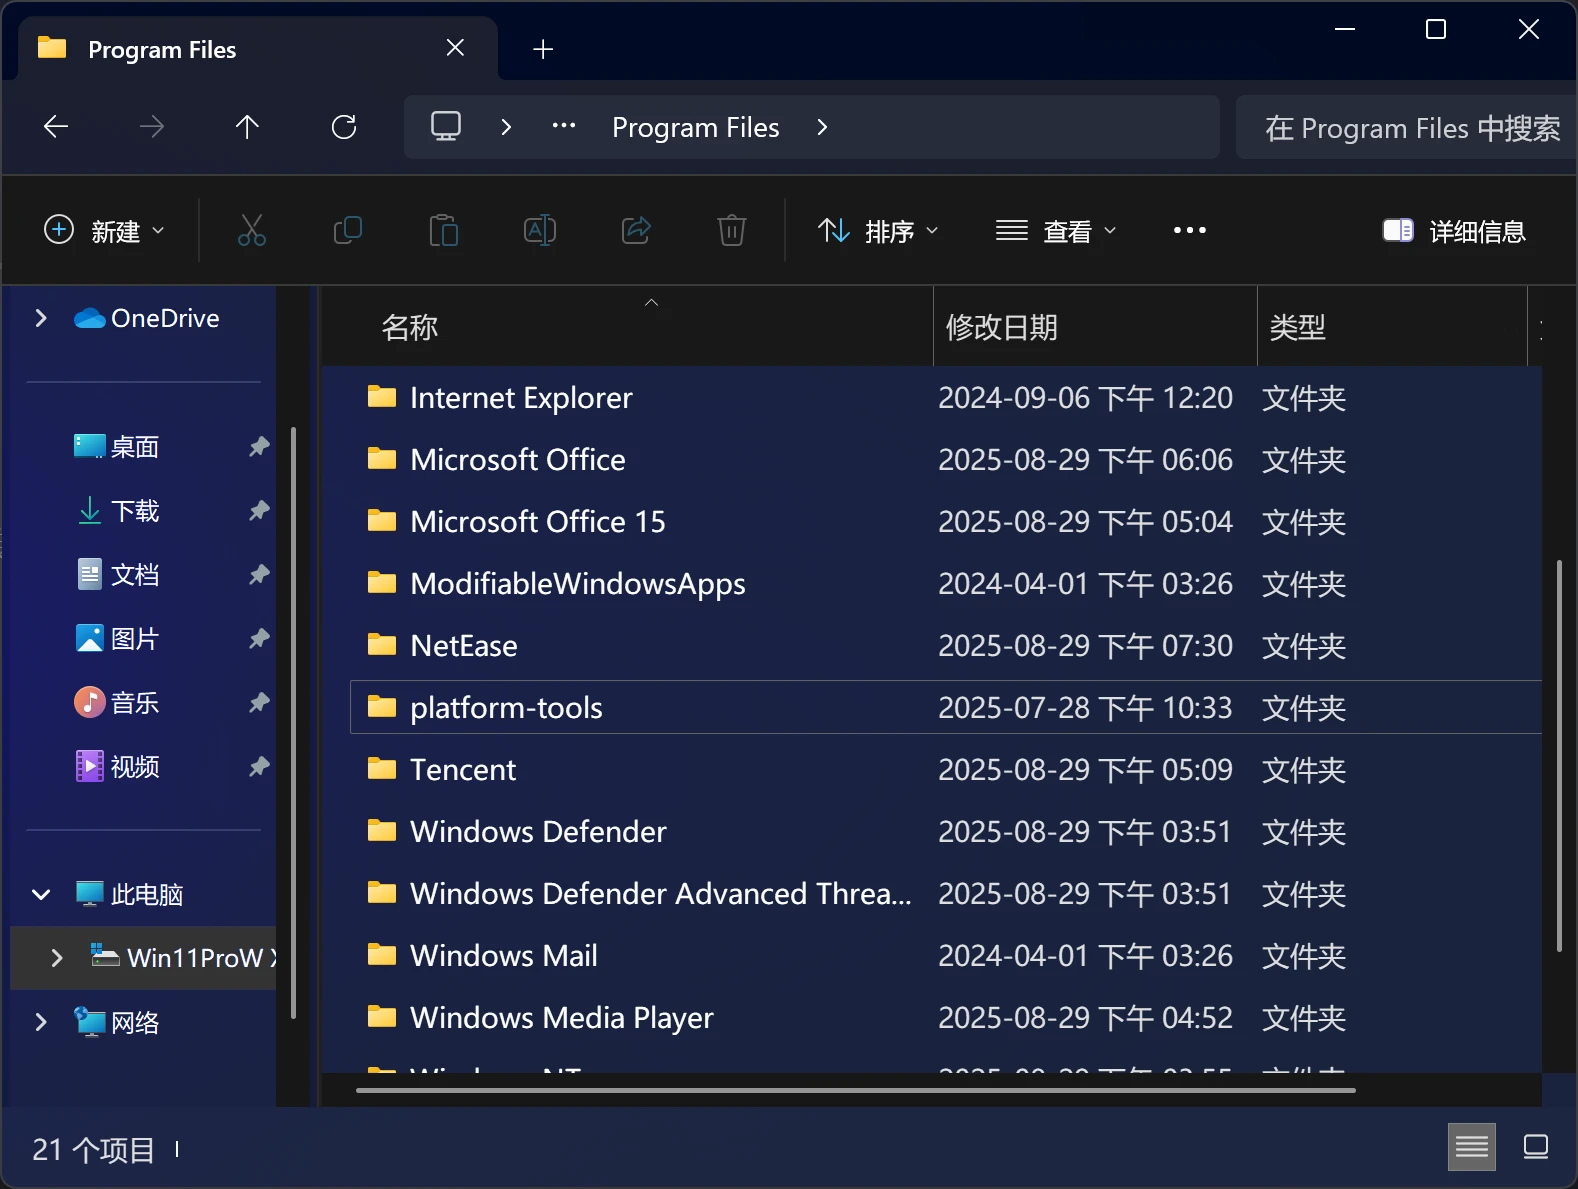1578x1189 pixels.
Task: Select the Microsoft Office 15 folder
Action: (x=946, y=521)
